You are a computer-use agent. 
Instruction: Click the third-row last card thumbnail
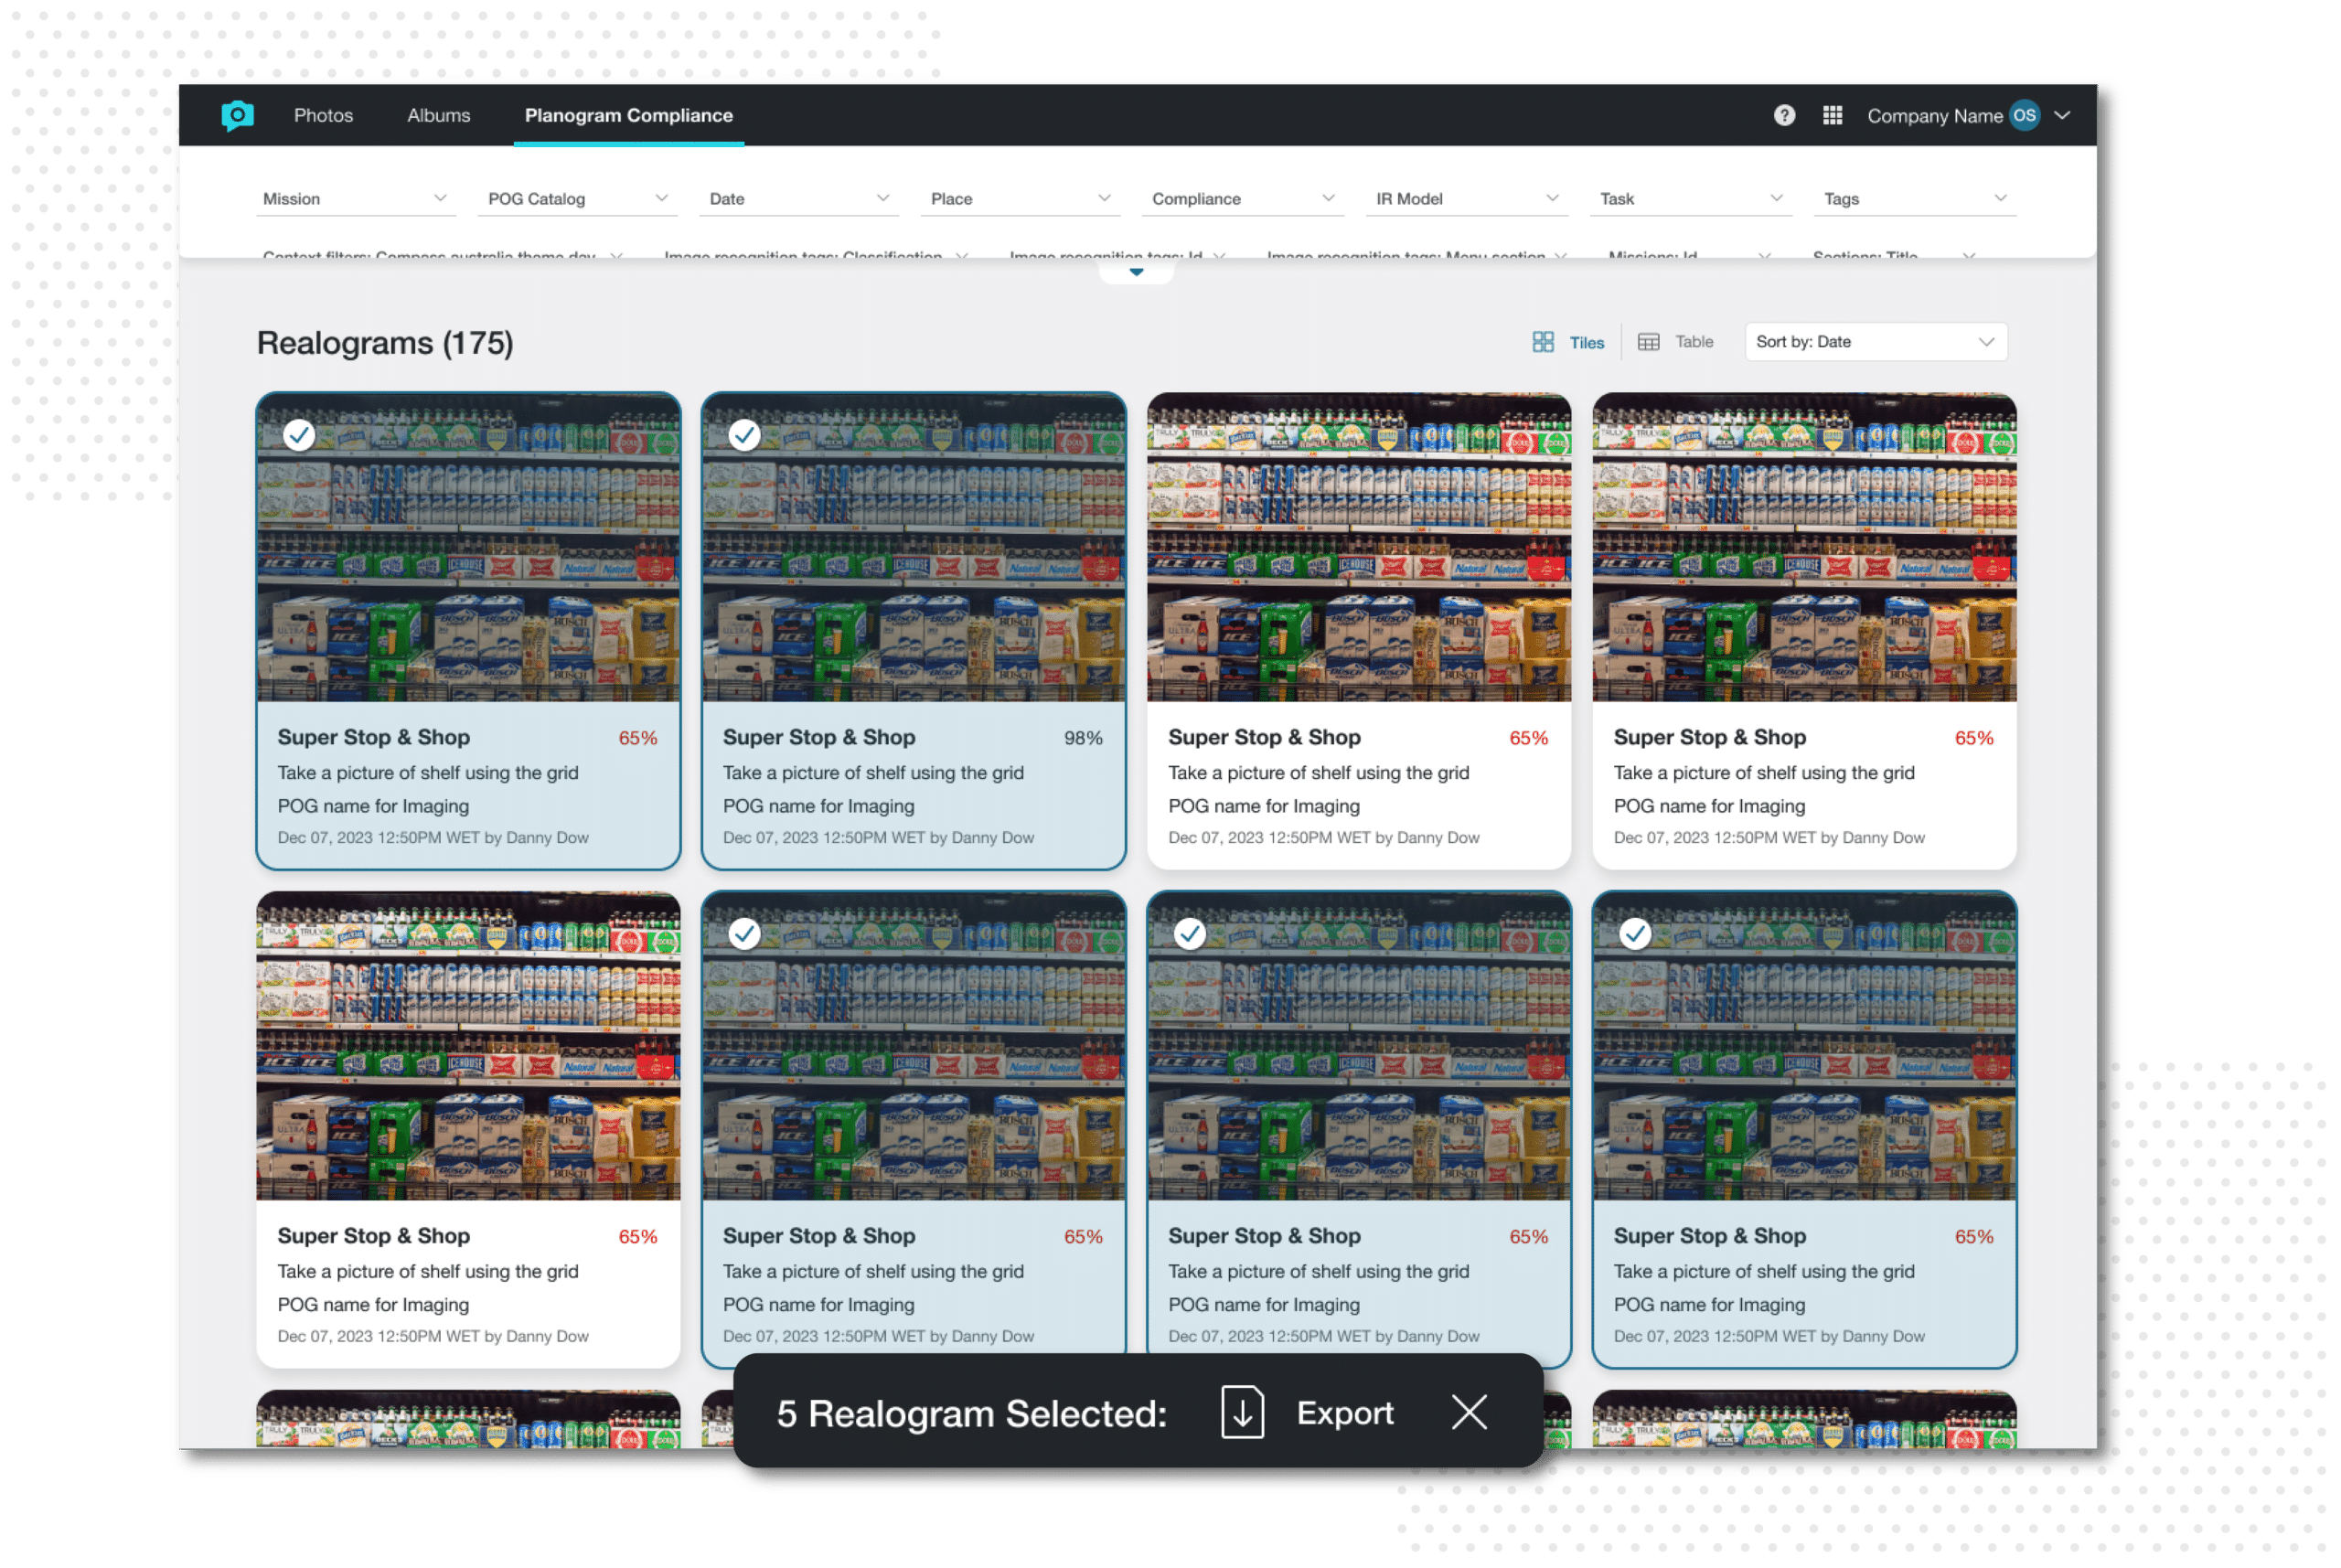[1804, 1419]
